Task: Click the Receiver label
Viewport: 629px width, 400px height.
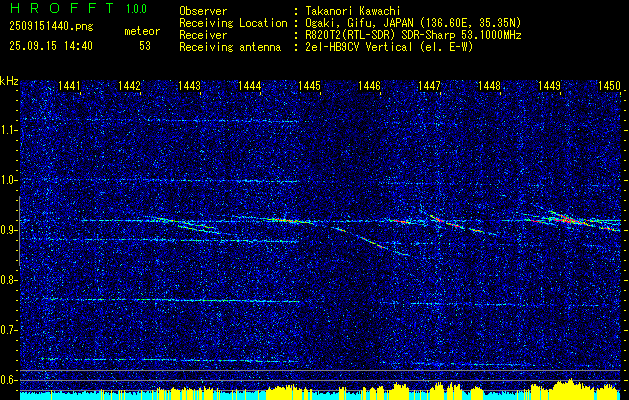Action: (203, 35)
